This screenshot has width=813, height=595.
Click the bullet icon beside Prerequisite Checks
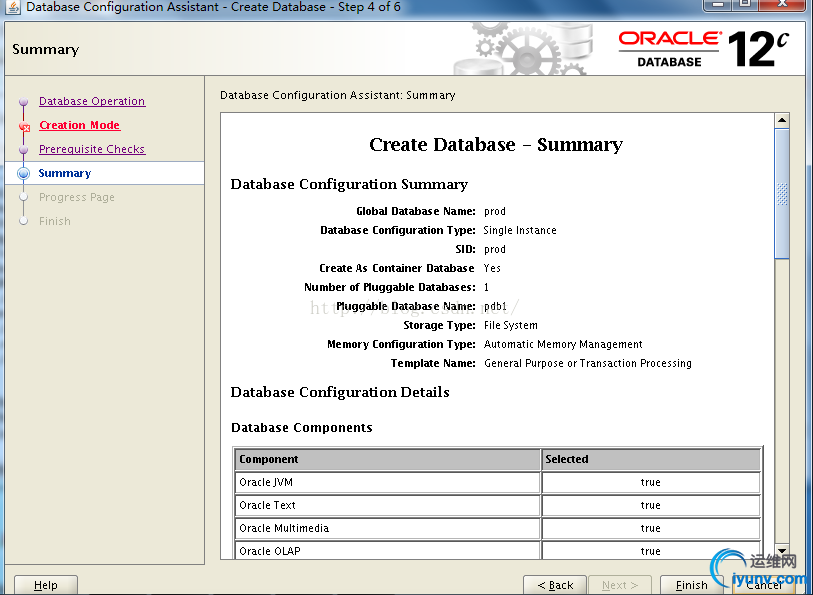[24, 150]
